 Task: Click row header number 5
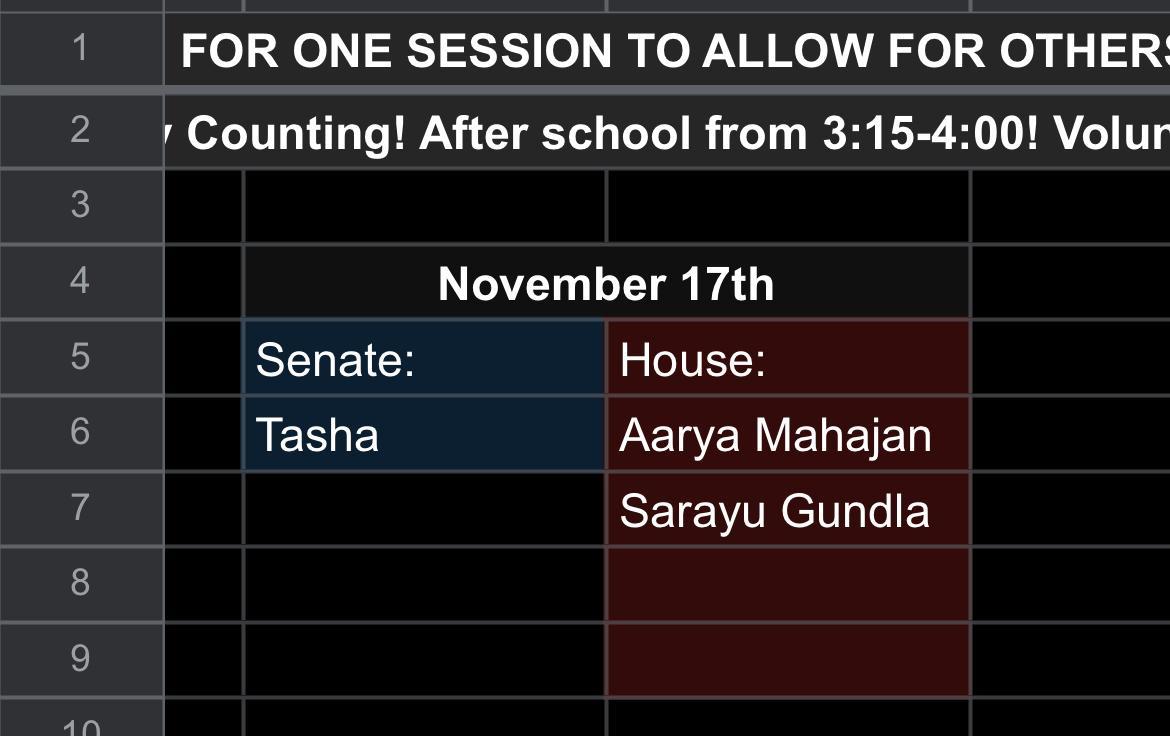pyautogui.click(x=81, y=357)
